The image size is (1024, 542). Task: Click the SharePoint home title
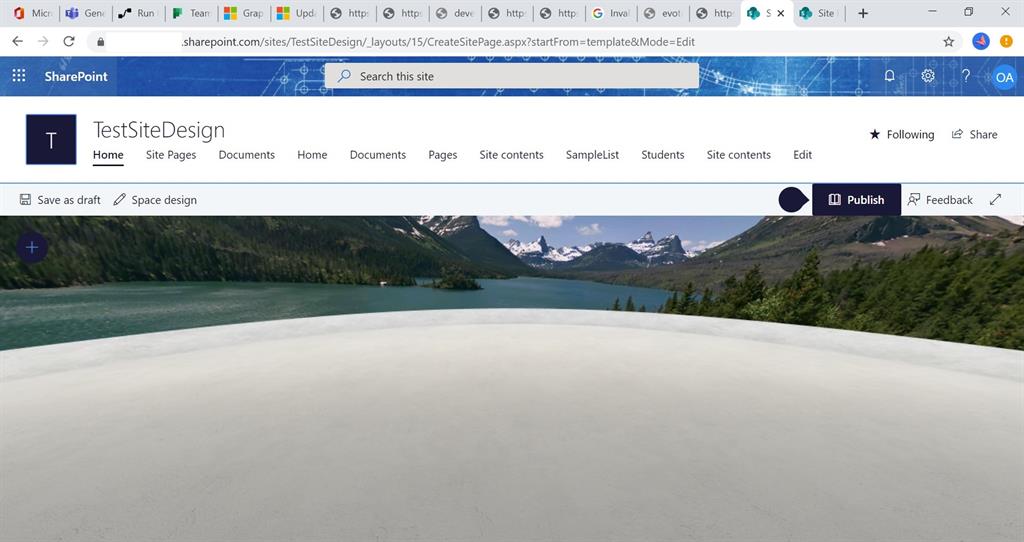pos(76,76)
